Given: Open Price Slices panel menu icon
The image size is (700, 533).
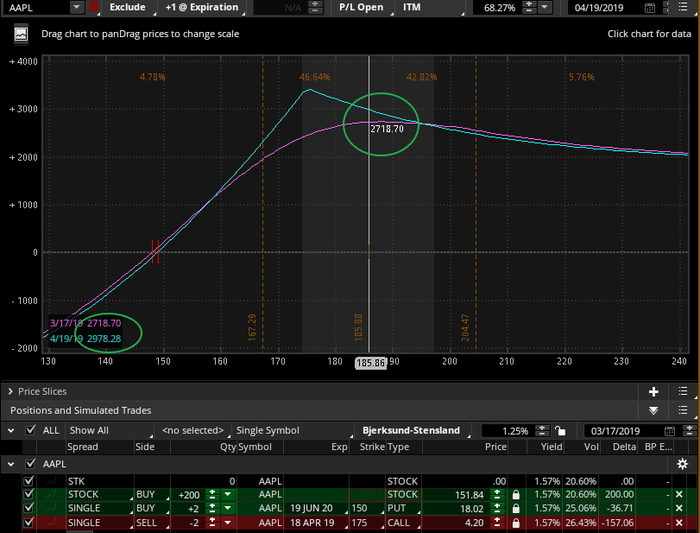Looking at the screenshot, I should click(x=683, y=391).
